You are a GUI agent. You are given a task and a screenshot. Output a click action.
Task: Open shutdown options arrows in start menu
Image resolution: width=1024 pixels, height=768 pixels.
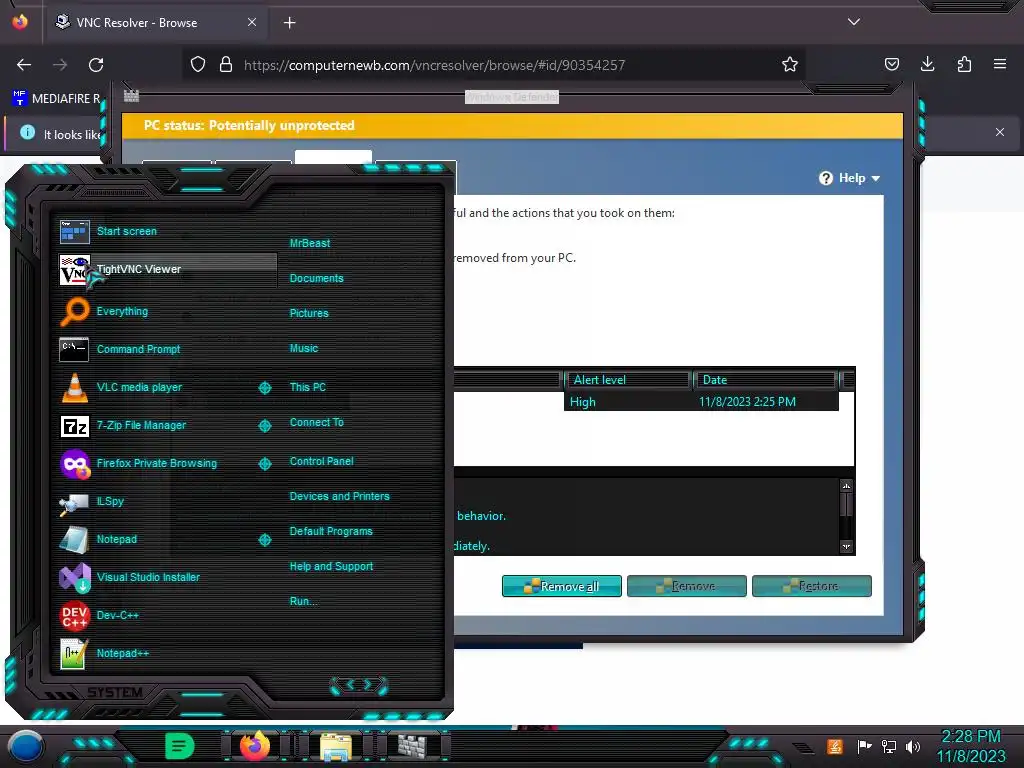tap(359, 685)
